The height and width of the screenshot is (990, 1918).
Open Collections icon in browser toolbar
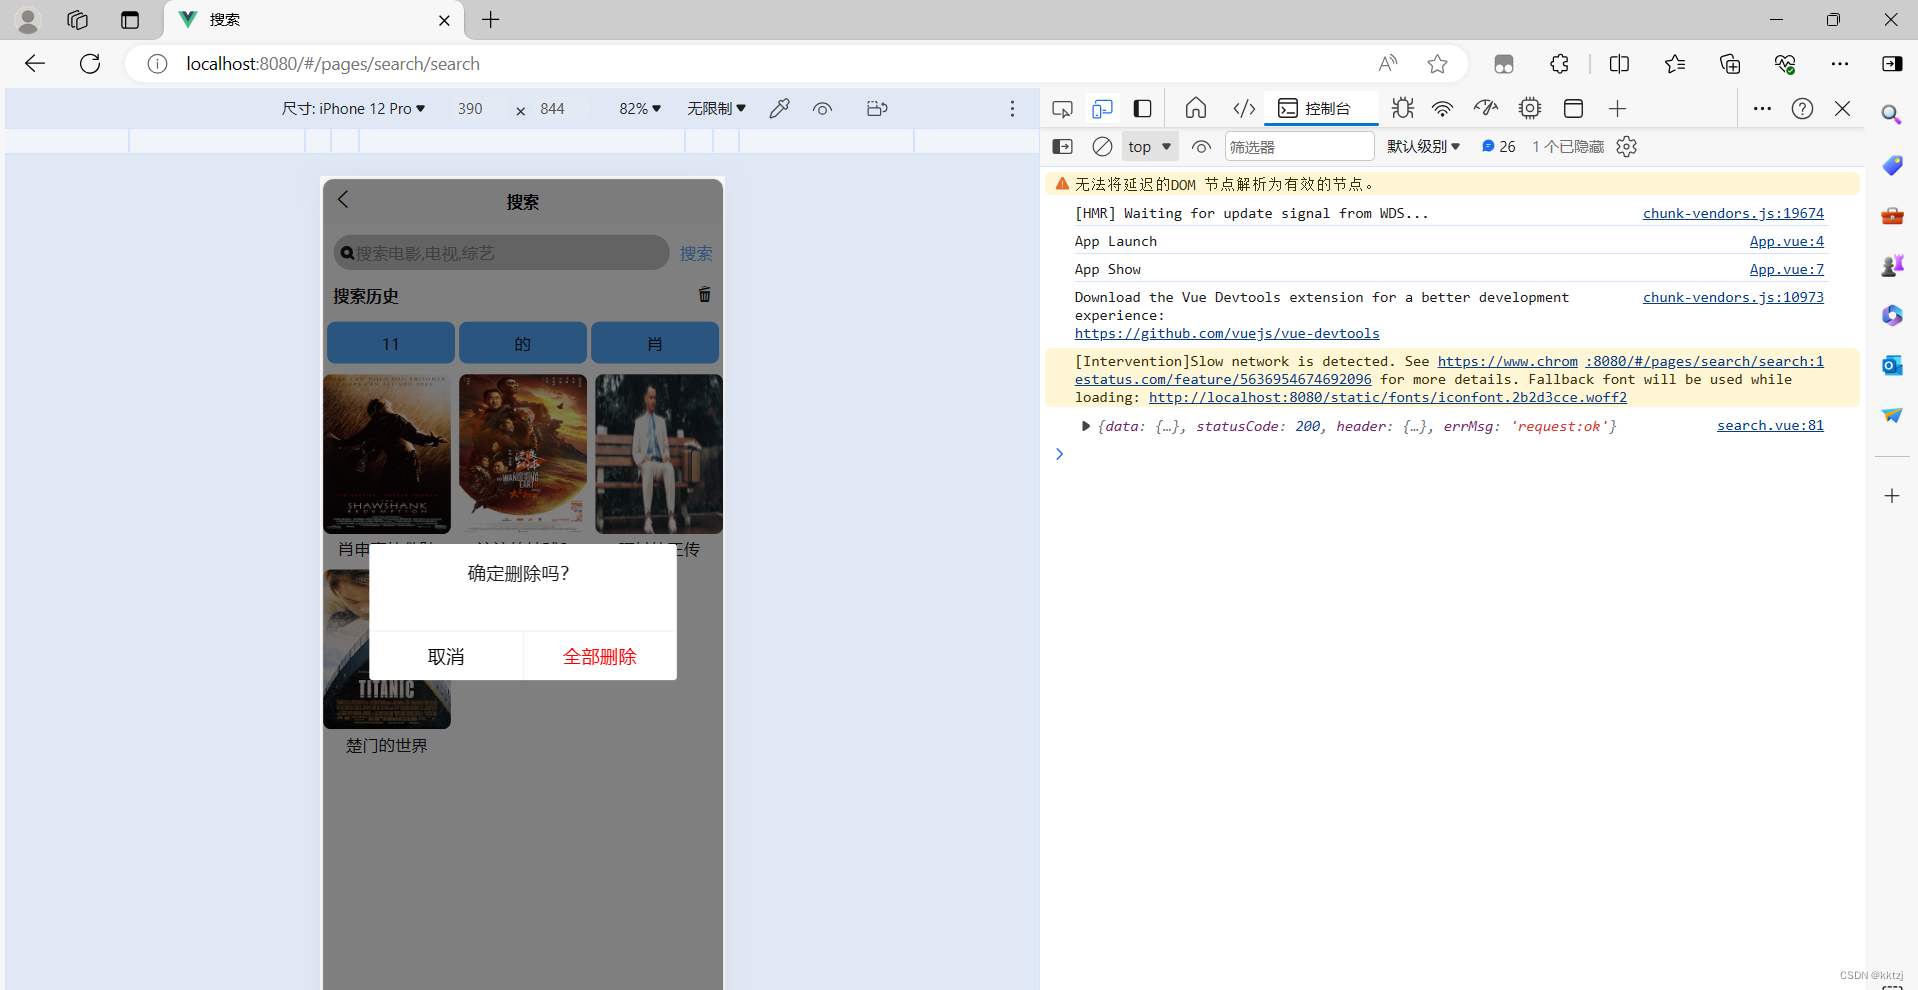point(1730,64)
